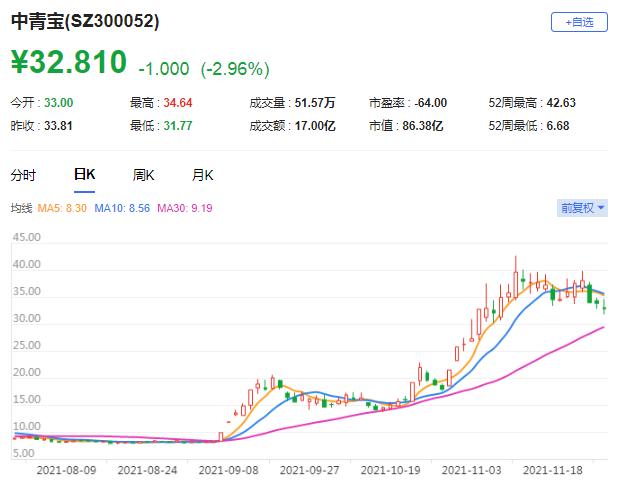Click the stock title 中青宝(SZ300052)
Screen dimensions: 630x483
[85, 21]
